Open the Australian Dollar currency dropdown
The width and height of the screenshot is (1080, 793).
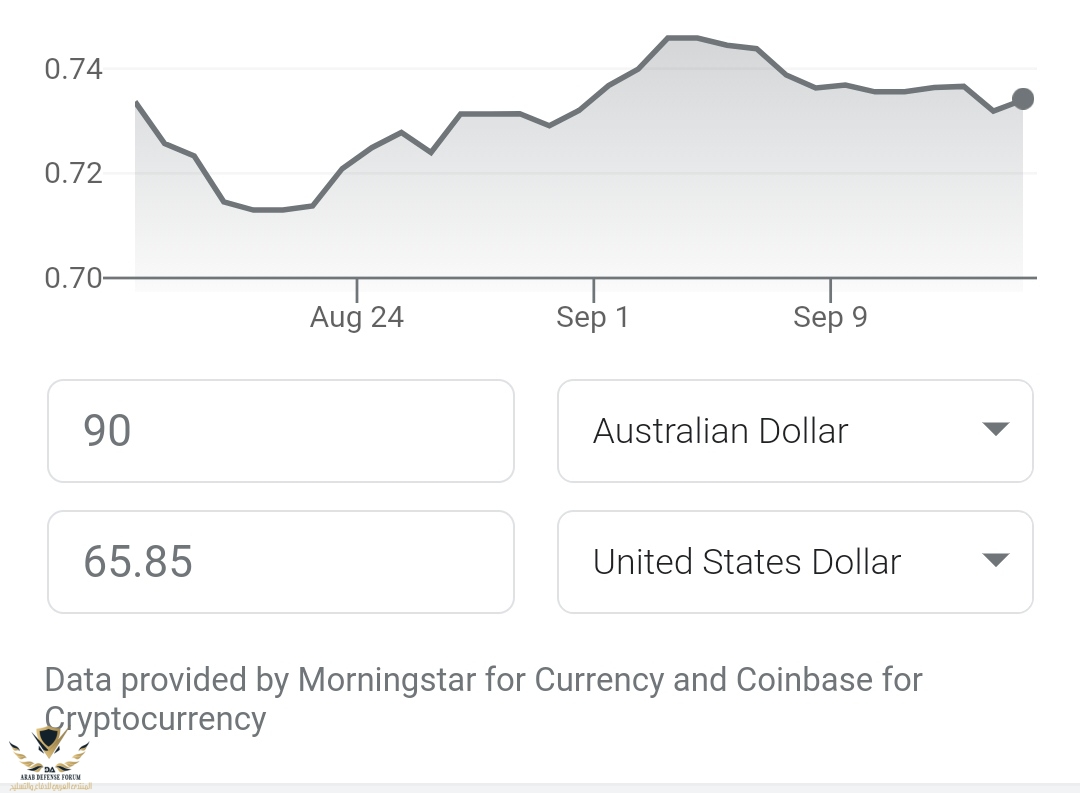coord(795,431)
